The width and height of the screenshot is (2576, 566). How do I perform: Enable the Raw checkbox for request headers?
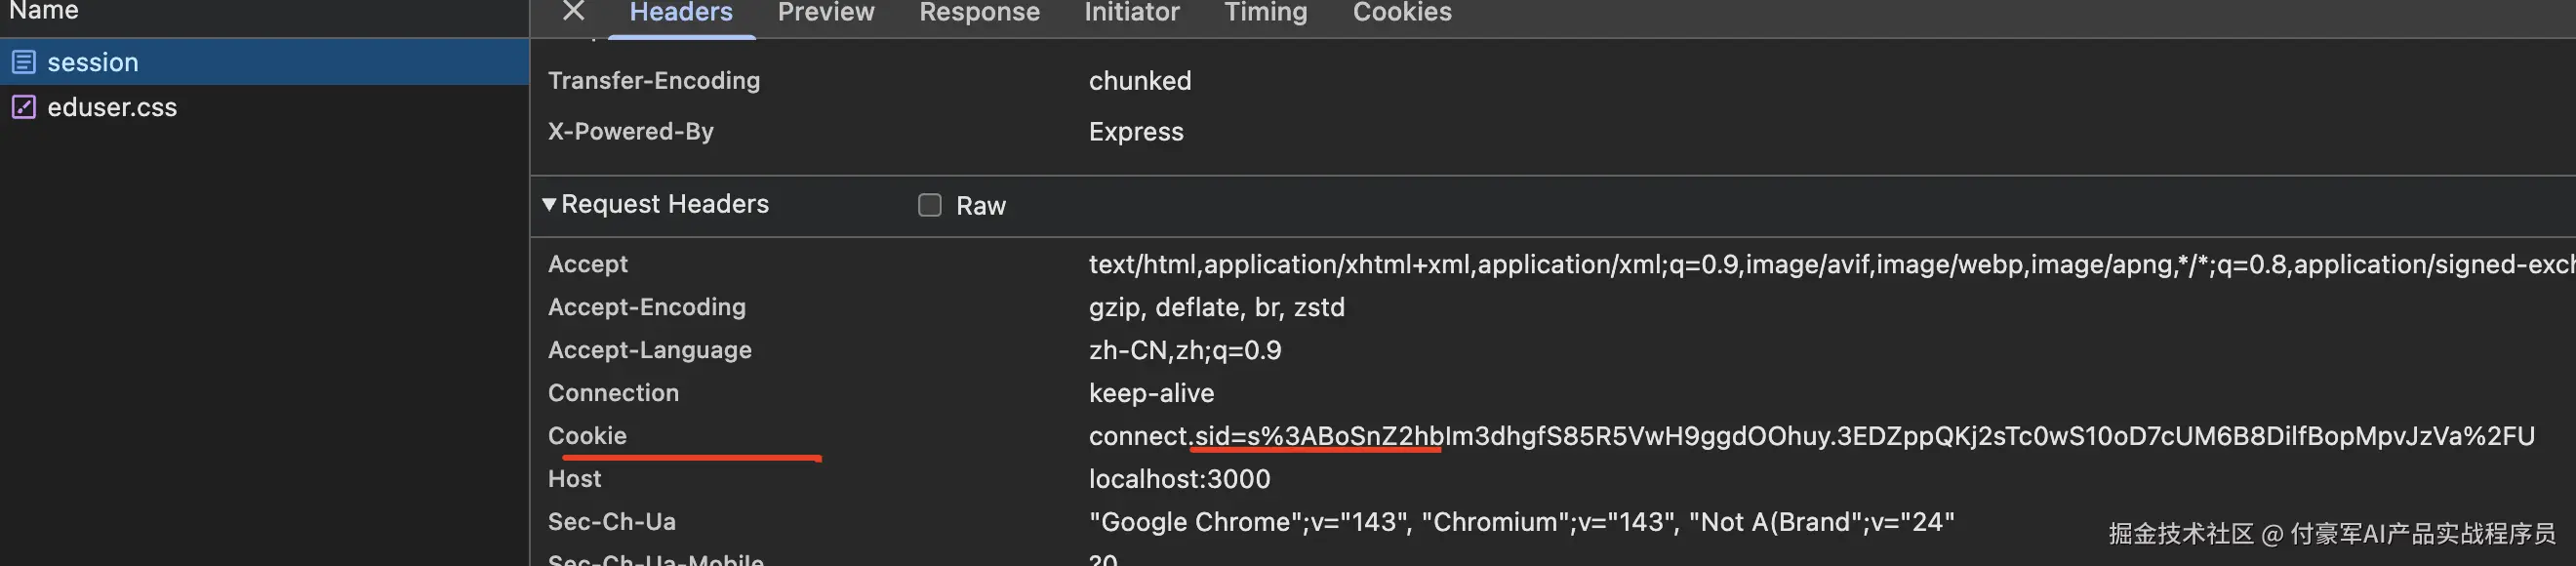coord(930,205)
